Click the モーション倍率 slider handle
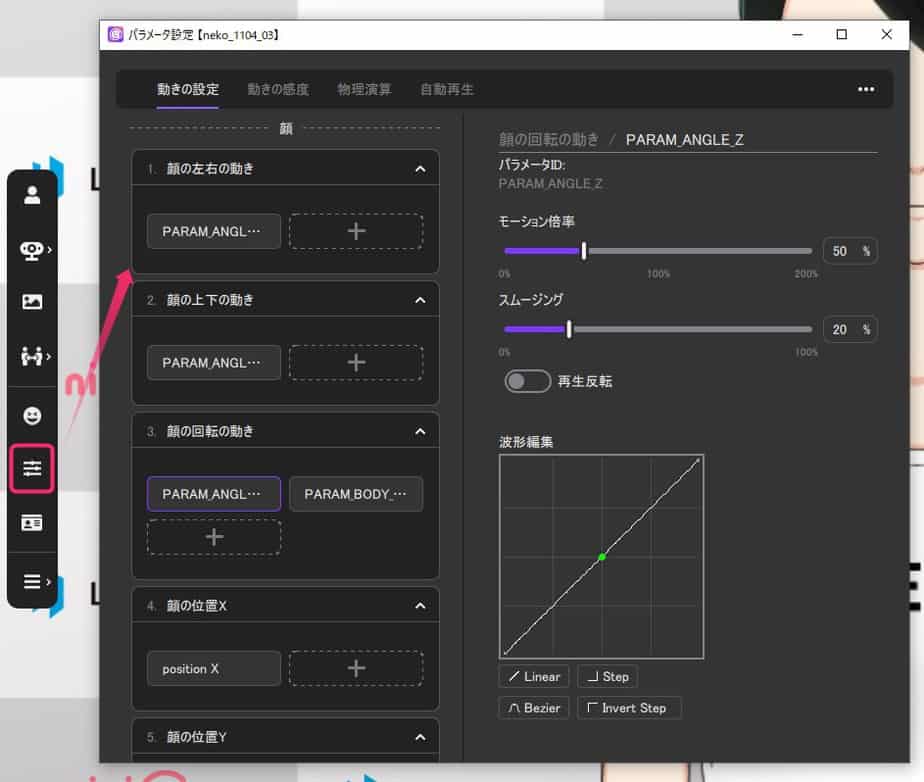 pos(584,251)
